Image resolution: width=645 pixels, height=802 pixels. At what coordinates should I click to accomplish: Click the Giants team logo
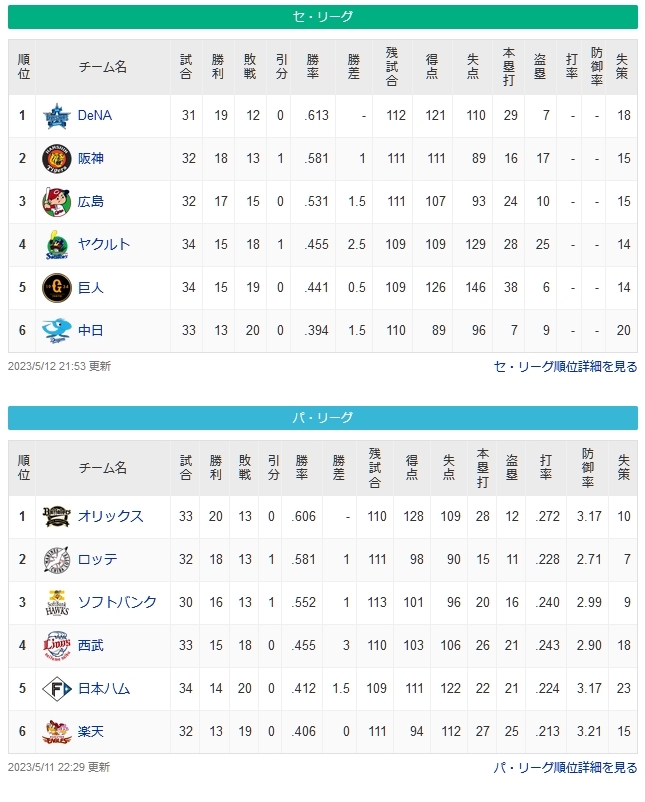(56, 288)
